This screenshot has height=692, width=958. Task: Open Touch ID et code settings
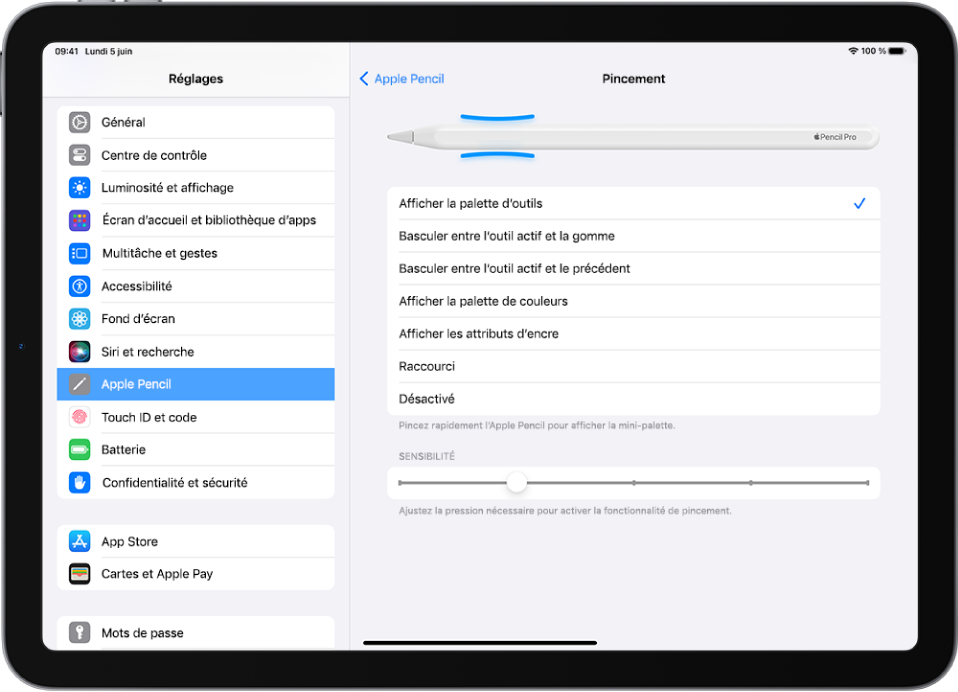[x=196, y=417]
